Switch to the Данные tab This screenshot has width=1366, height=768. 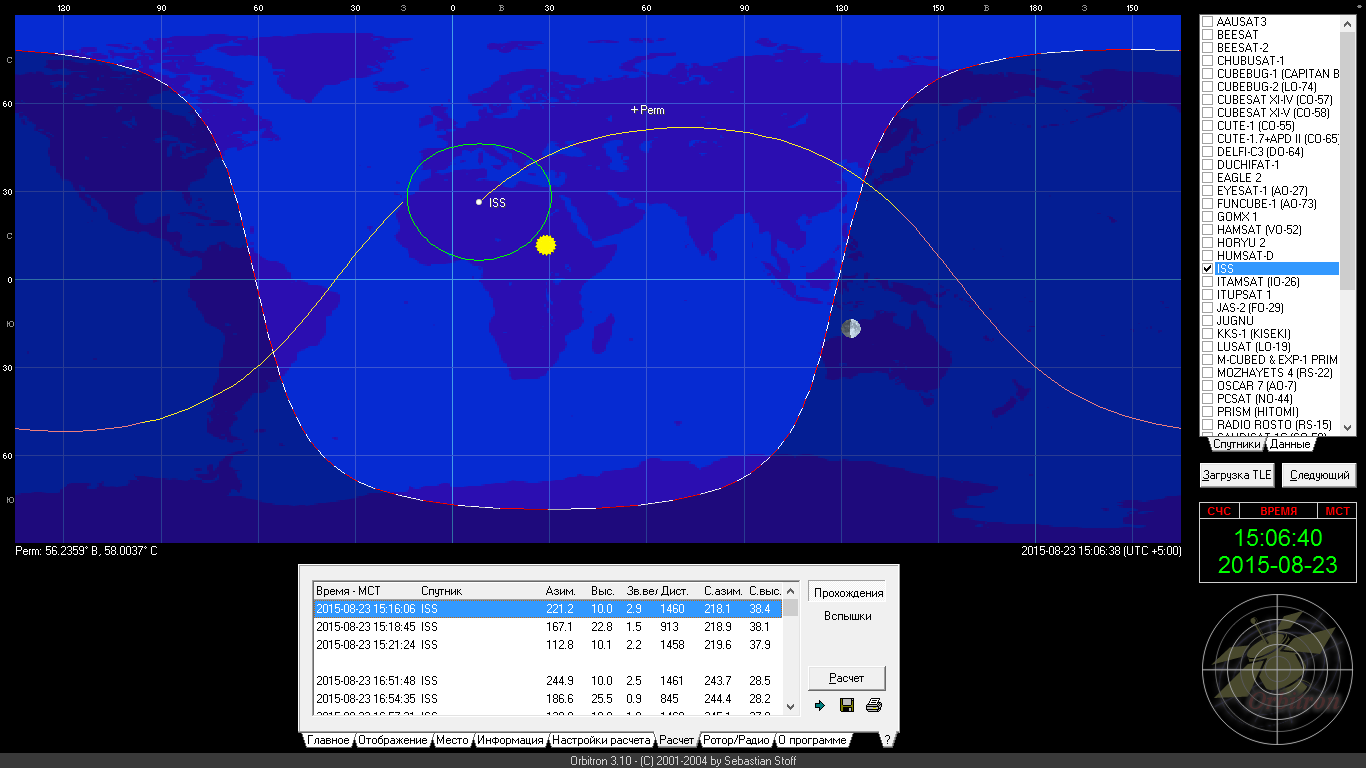click(1290, 444)
